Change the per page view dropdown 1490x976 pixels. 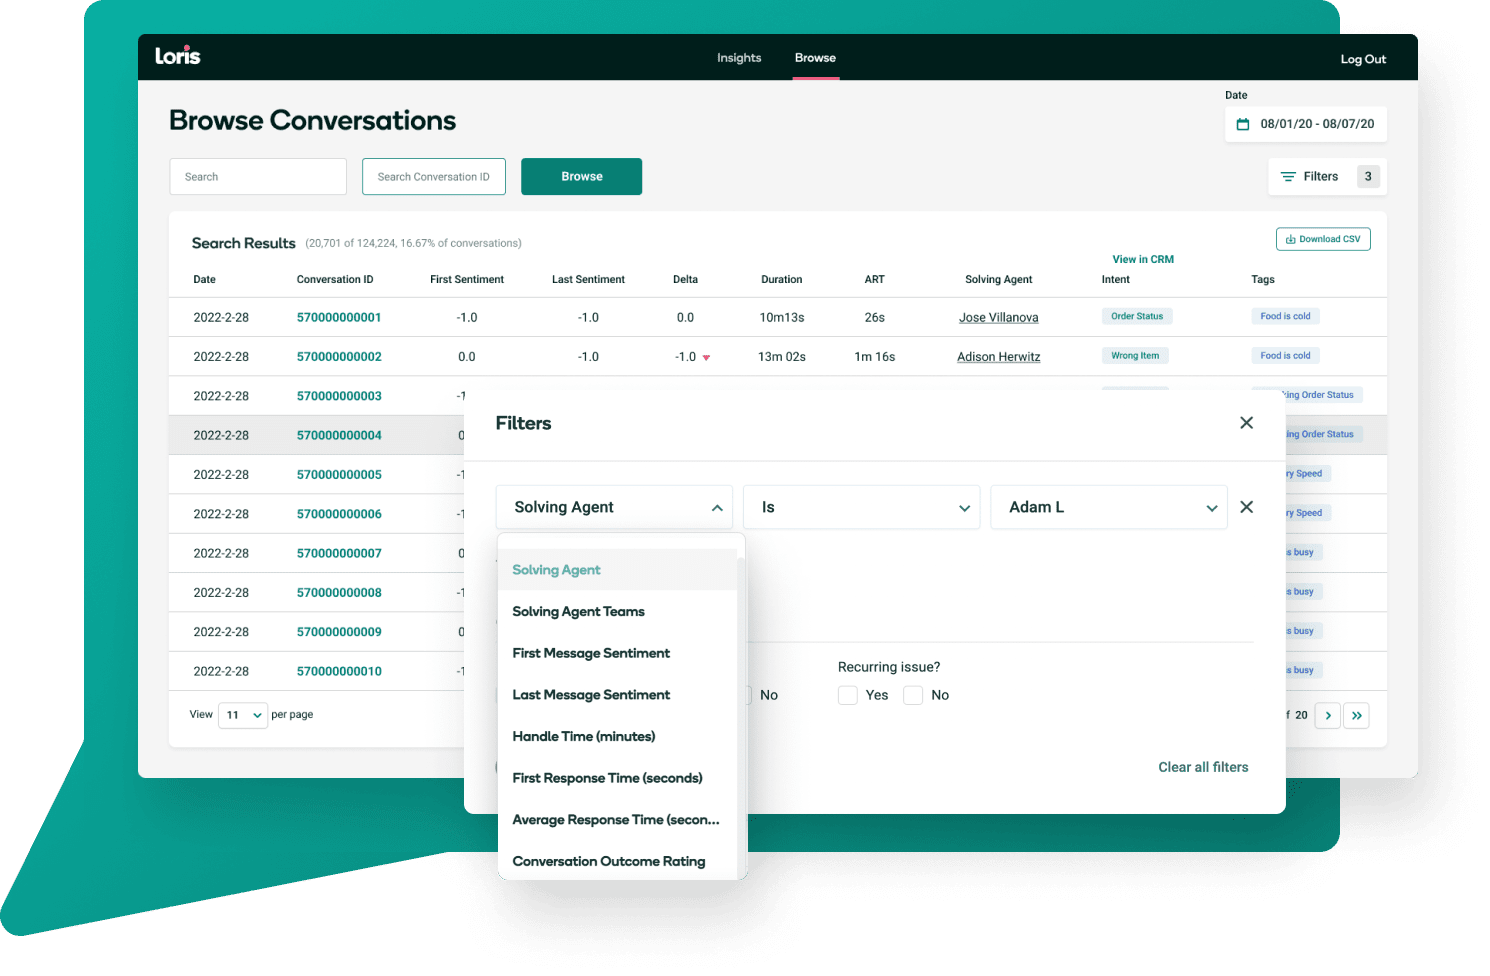point(242,715)
